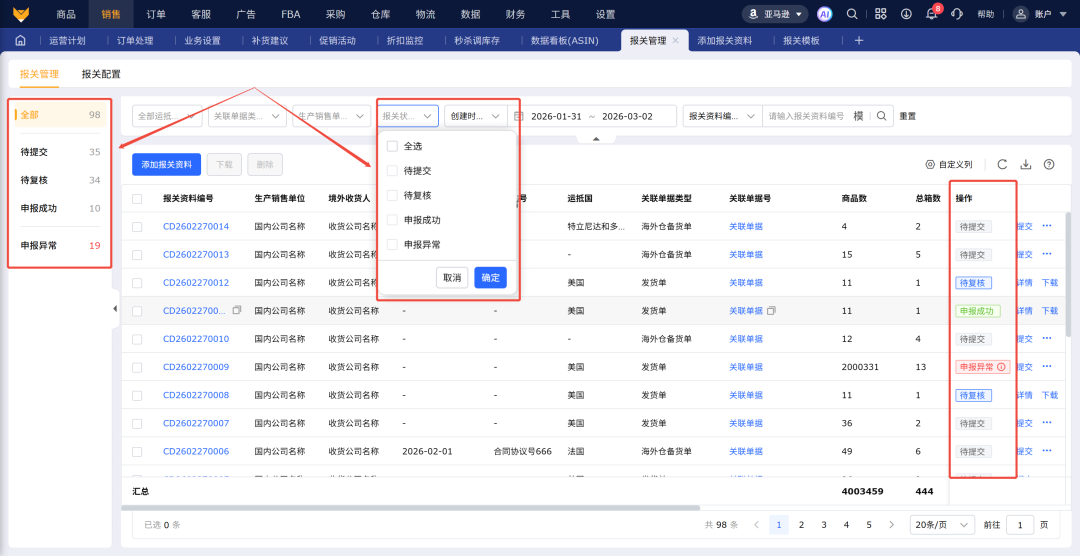Switch to the 报关模板 tab
Screen dimensions: 1080x556
pos(801,41)
